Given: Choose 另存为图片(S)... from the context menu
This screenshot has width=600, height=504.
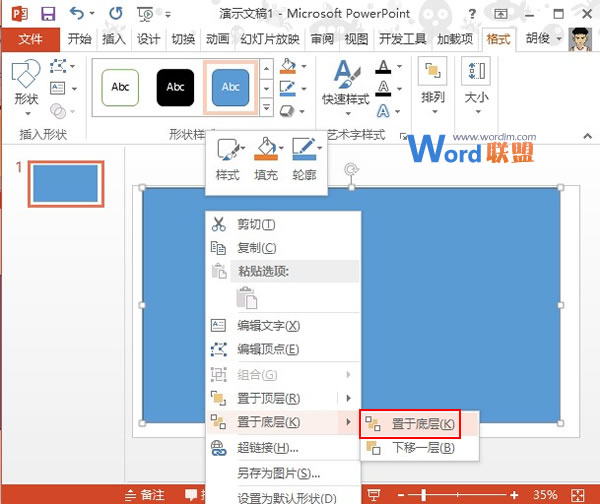Looking at the screenshot, I should click(283, 474).
